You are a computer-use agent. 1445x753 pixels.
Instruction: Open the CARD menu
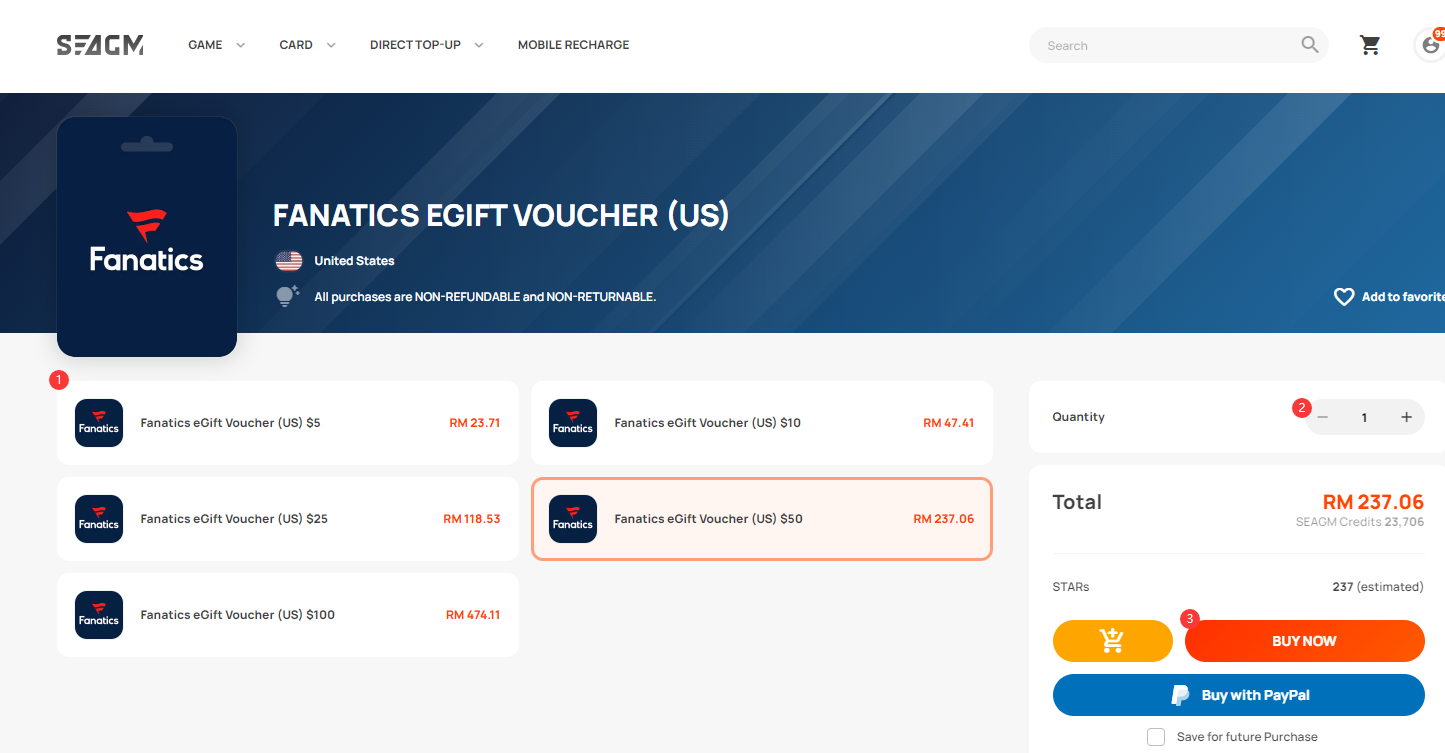pos(296,45)
